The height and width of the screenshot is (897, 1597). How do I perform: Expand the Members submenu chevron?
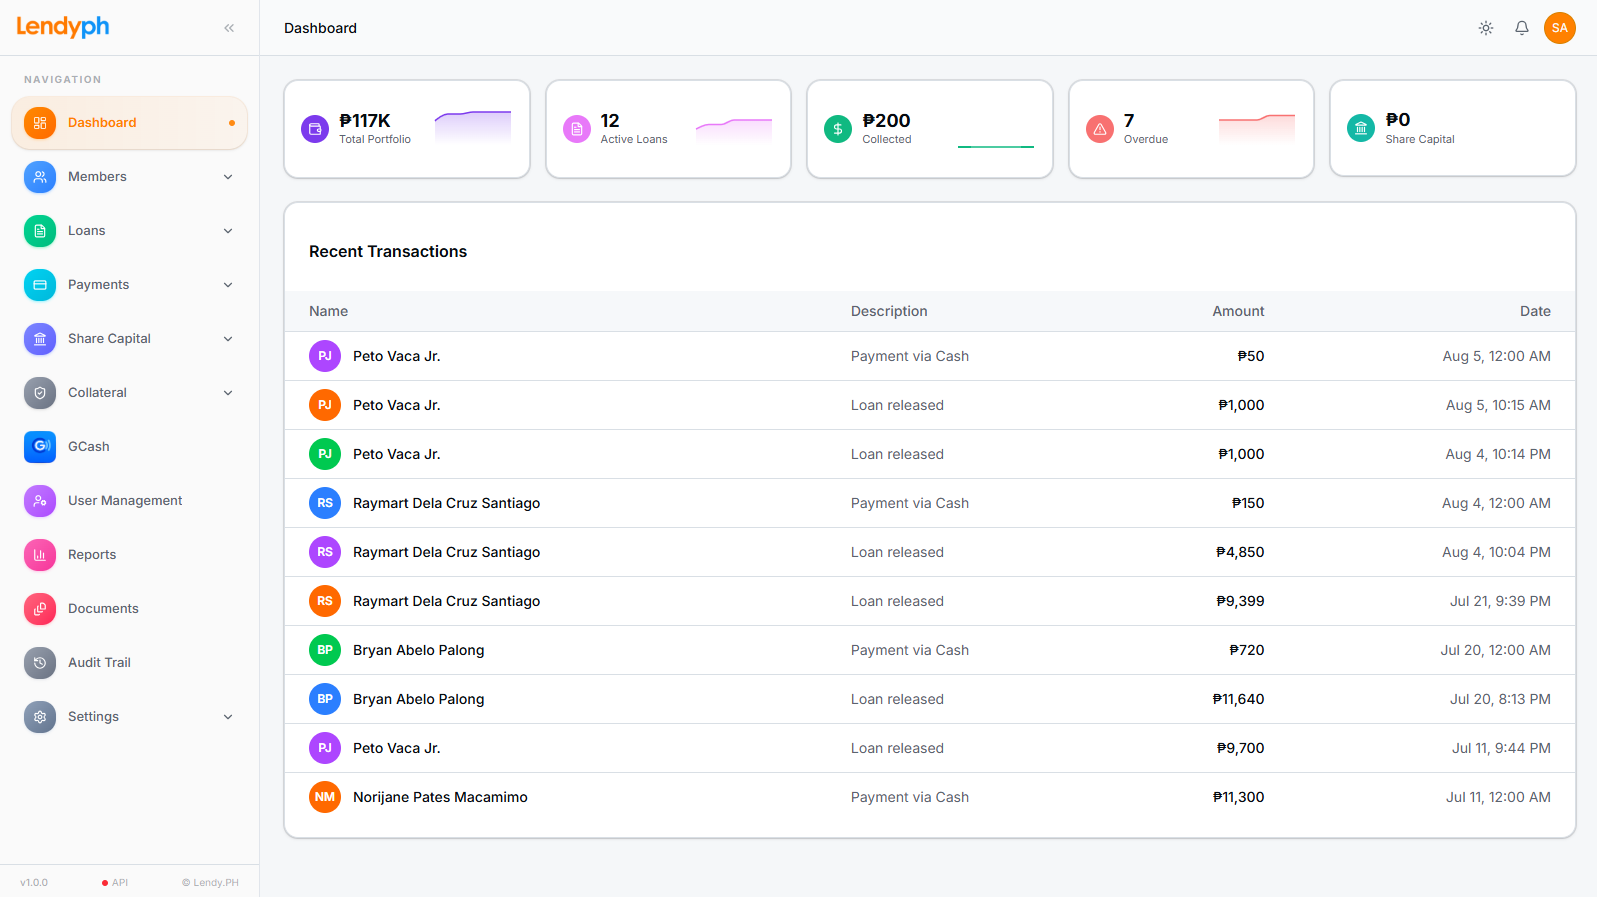click(x=228, y=177)
